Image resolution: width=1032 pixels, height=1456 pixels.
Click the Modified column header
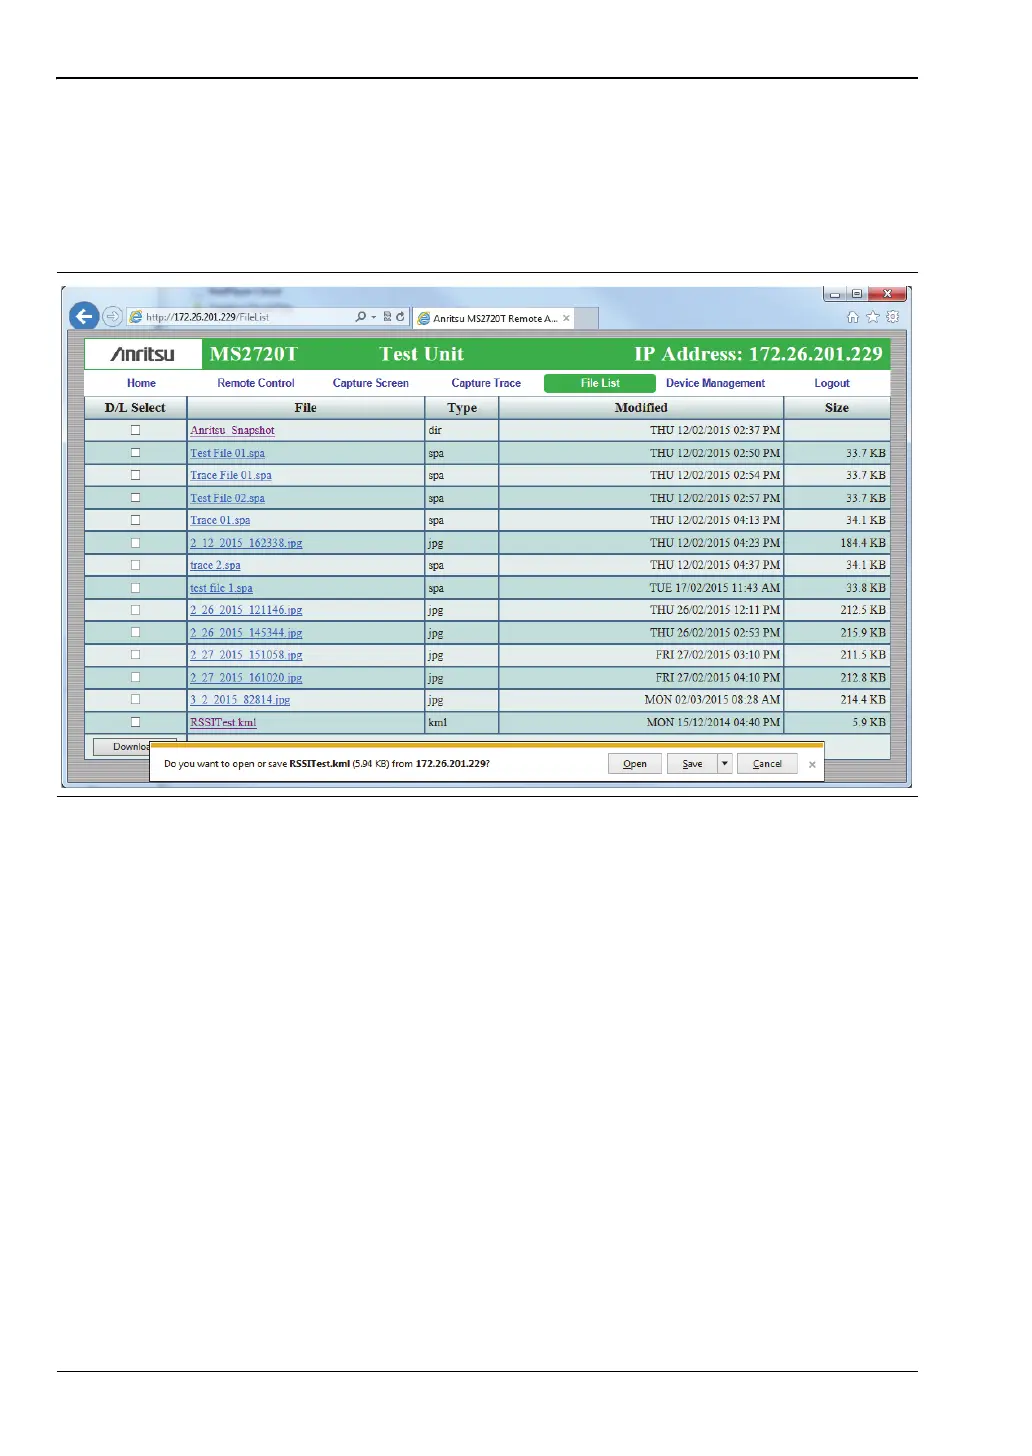click(641, 408)
